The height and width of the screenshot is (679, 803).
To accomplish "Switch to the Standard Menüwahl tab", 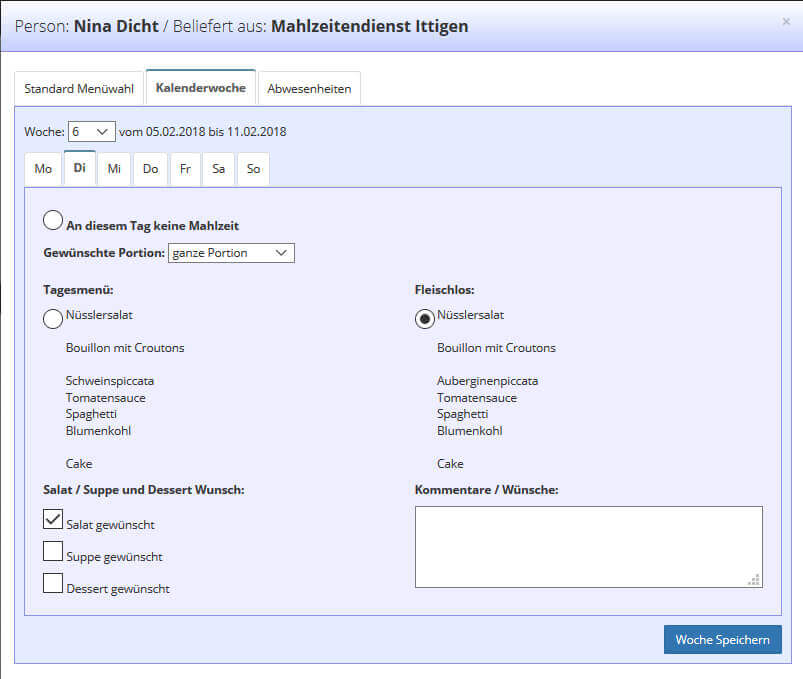I will (x=79, y=88).
